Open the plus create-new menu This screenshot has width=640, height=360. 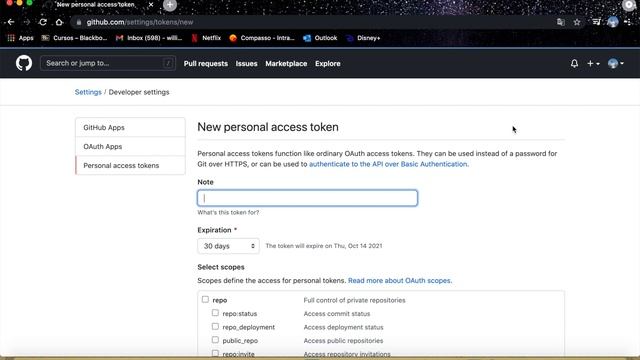coord(593,63)
